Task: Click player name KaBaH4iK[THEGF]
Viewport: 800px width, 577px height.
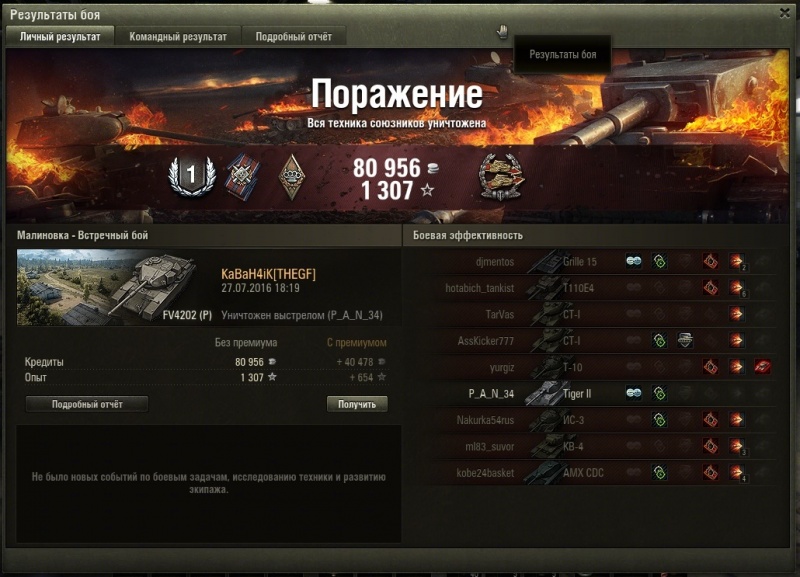Action: click(x=268, y=274)
